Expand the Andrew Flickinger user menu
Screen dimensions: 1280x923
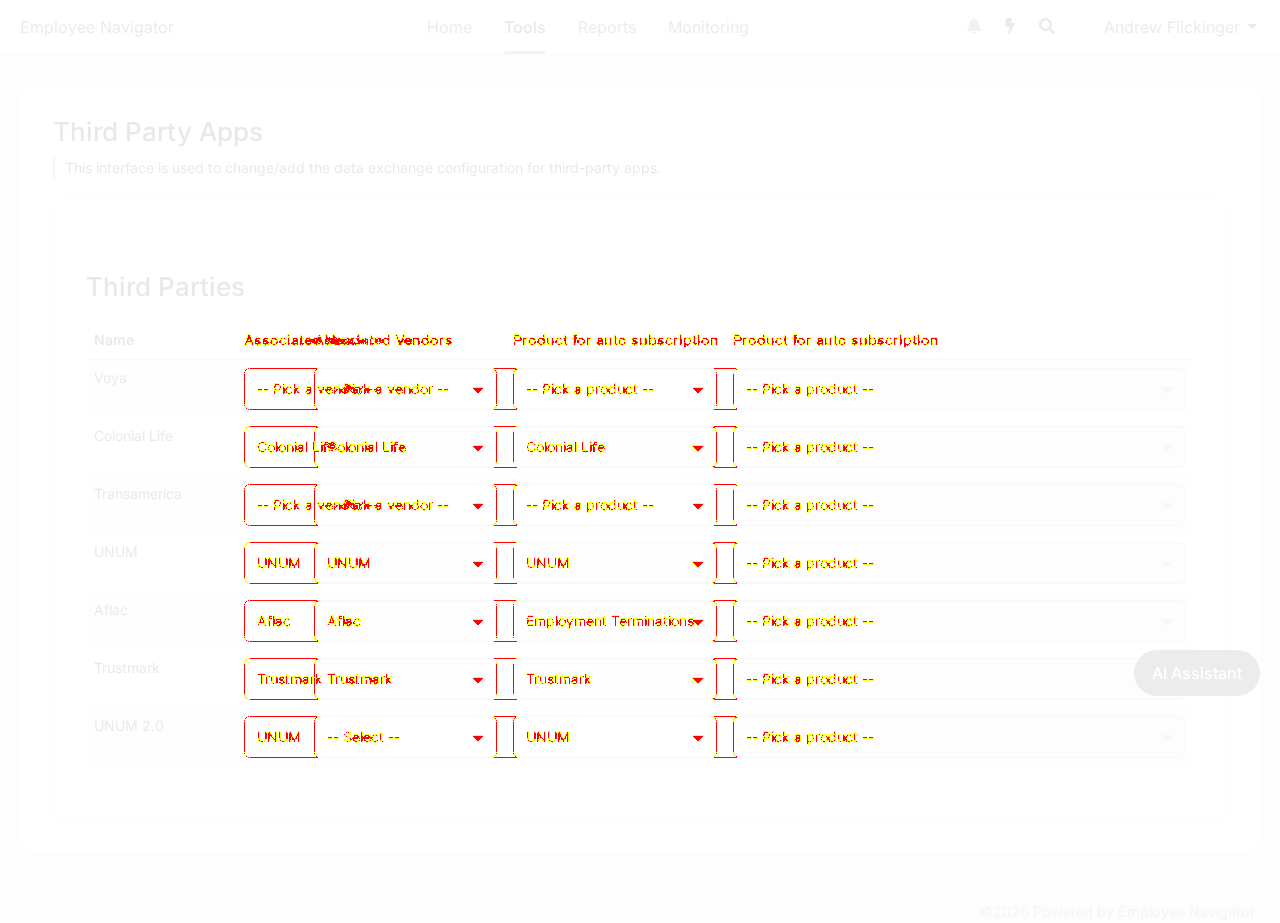(1180, 27)
